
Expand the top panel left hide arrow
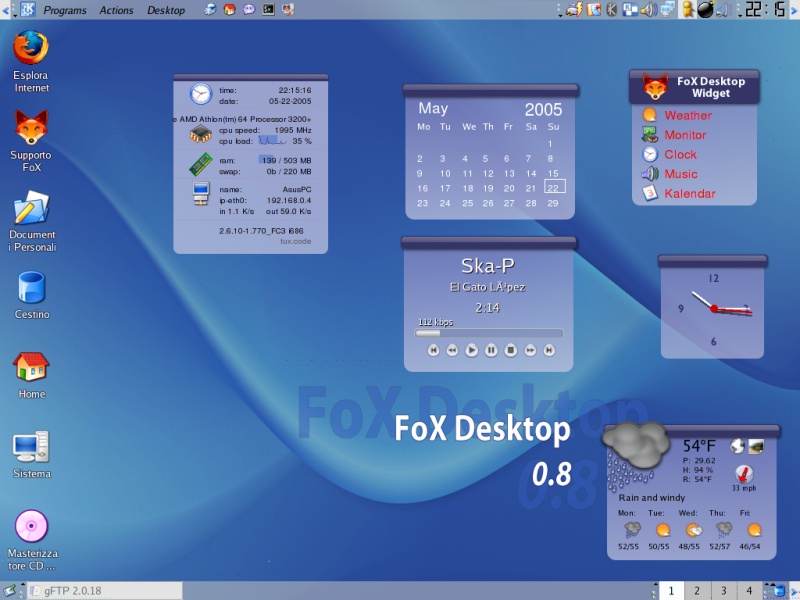[6, 10]
